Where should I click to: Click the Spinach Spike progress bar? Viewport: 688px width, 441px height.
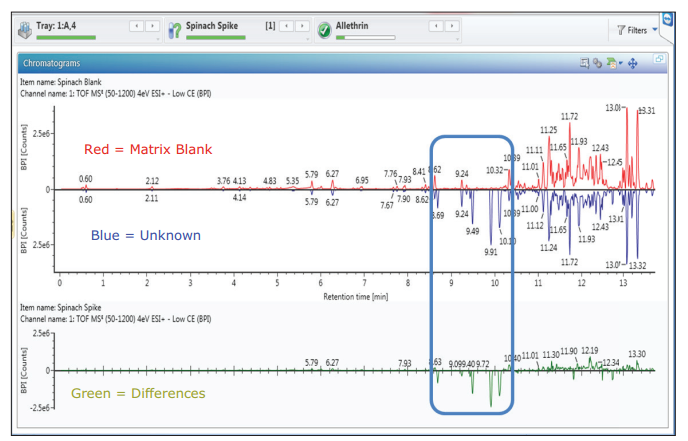[215, 38]
